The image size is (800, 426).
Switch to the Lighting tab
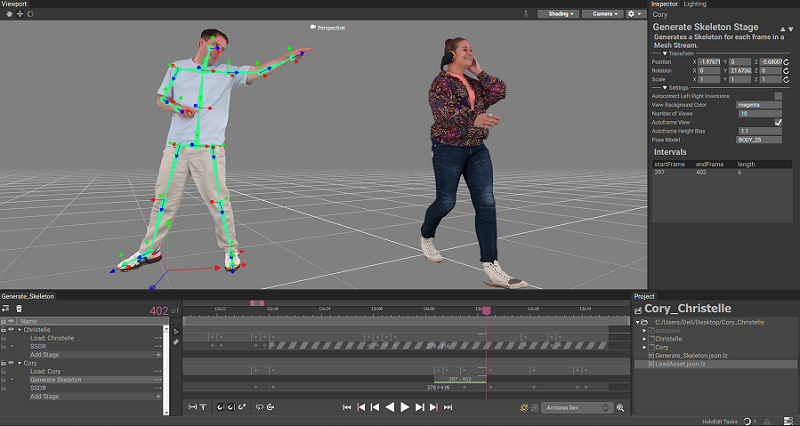coord(695,4)
